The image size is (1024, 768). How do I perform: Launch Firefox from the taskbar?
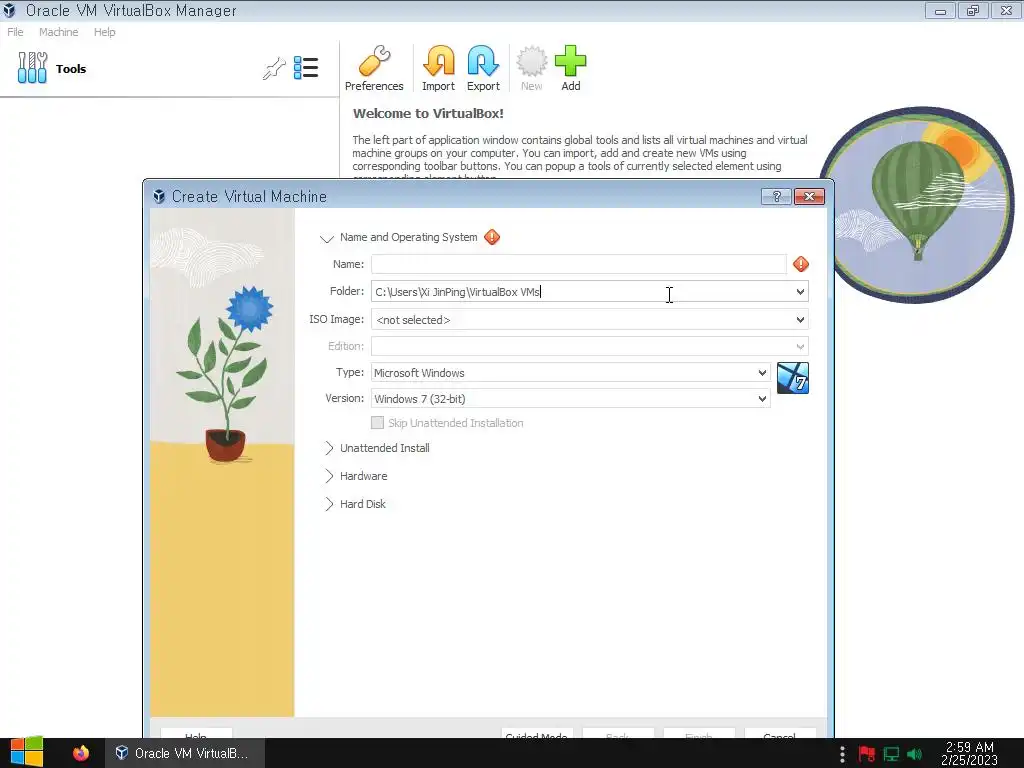tap(81, 753)
